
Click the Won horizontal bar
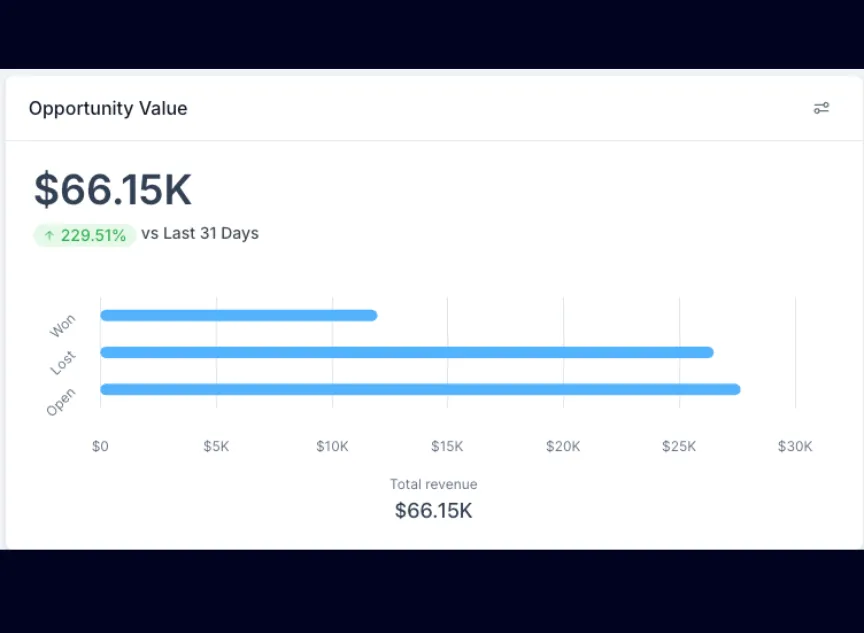pyautogui.click(x=239, y=315)
